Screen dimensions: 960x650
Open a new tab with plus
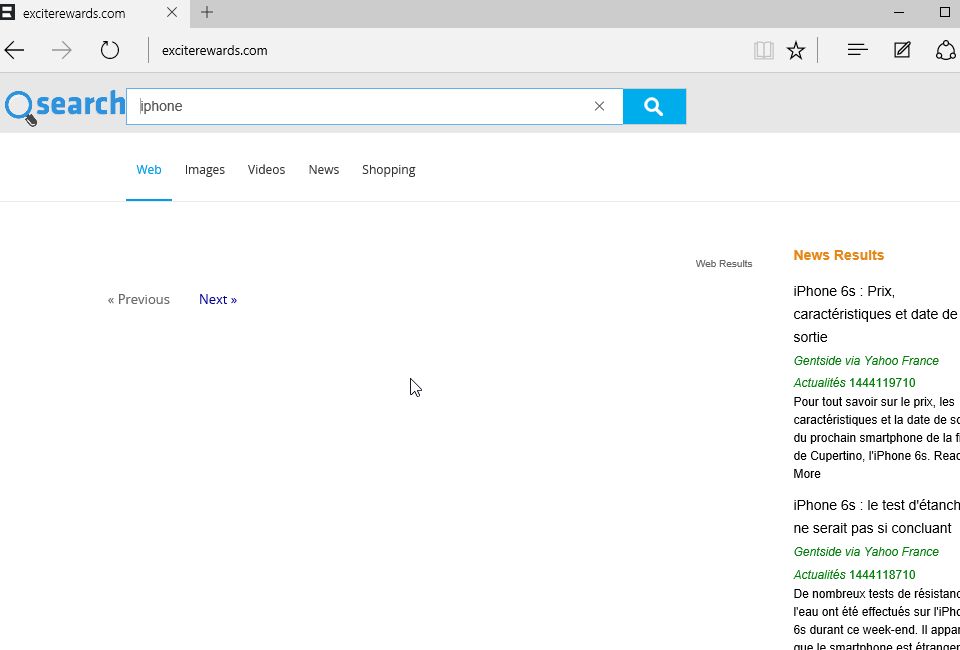[207, 12]
